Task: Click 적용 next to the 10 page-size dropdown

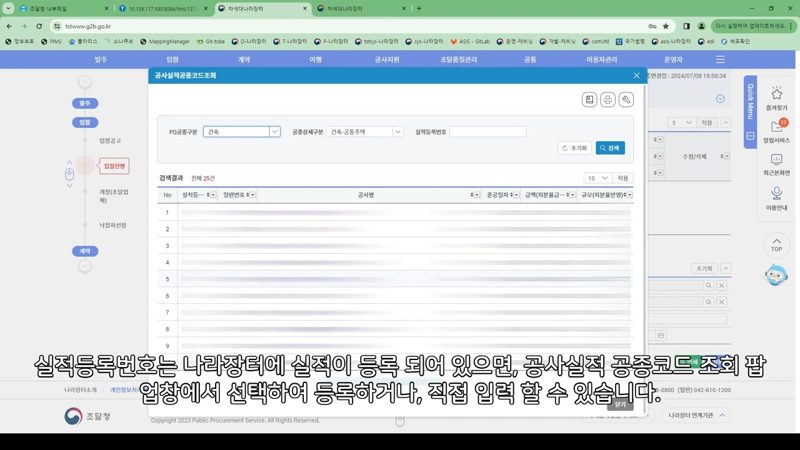Action: click(623, 178)
